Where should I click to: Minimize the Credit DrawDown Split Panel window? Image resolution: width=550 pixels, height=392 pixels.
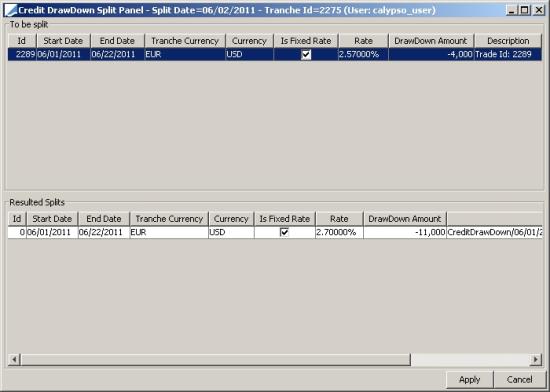[512, 10]
